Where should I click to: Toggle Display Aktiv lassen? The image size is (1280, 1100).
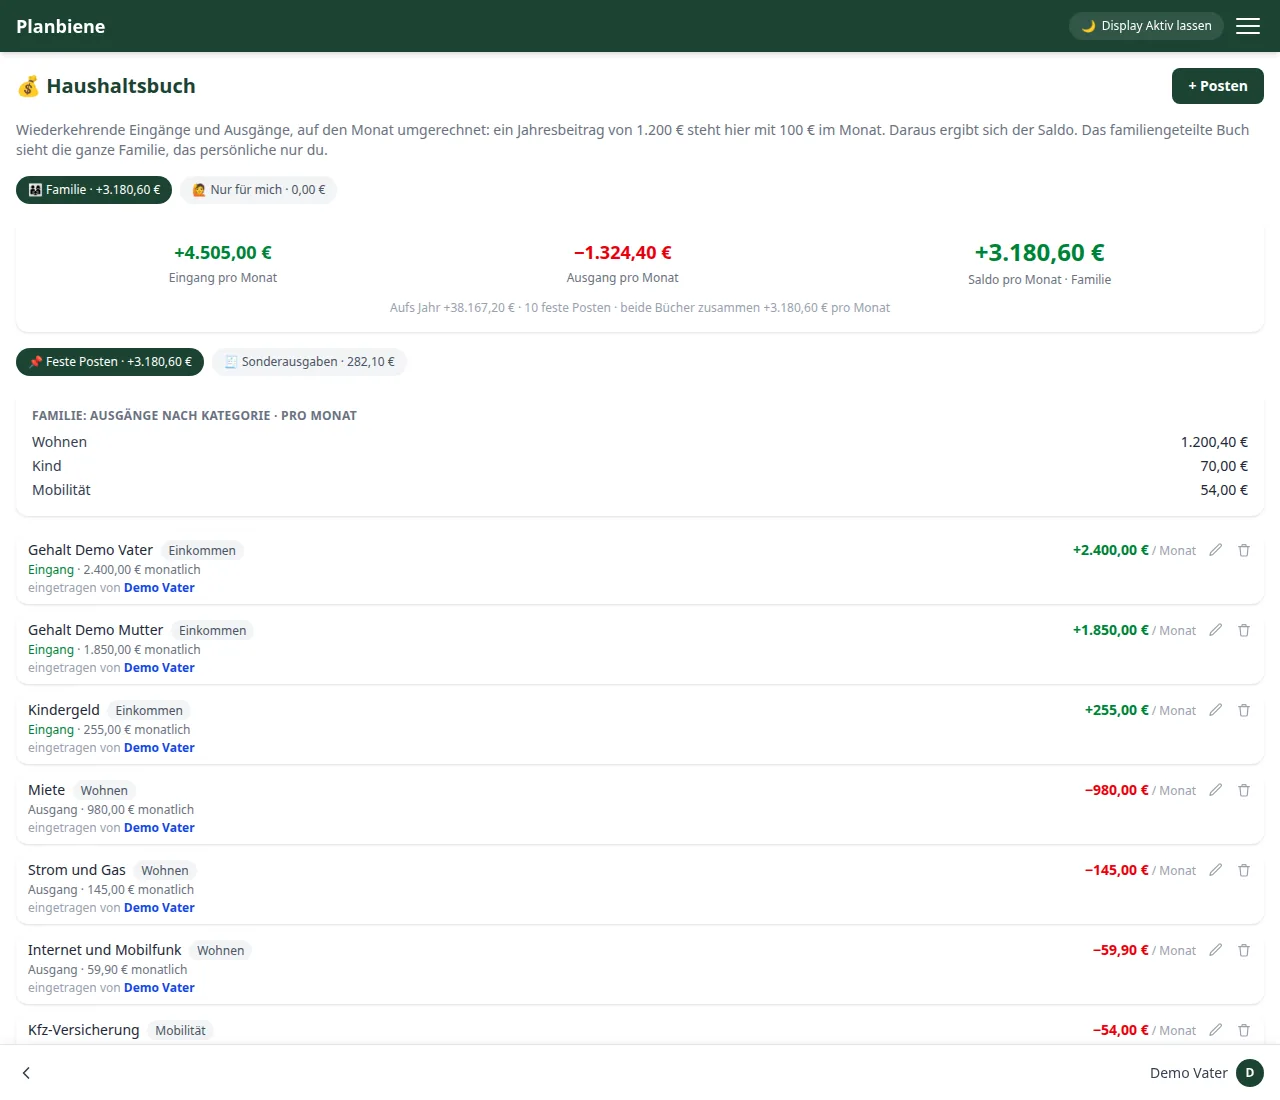(x=1146, y=26)
